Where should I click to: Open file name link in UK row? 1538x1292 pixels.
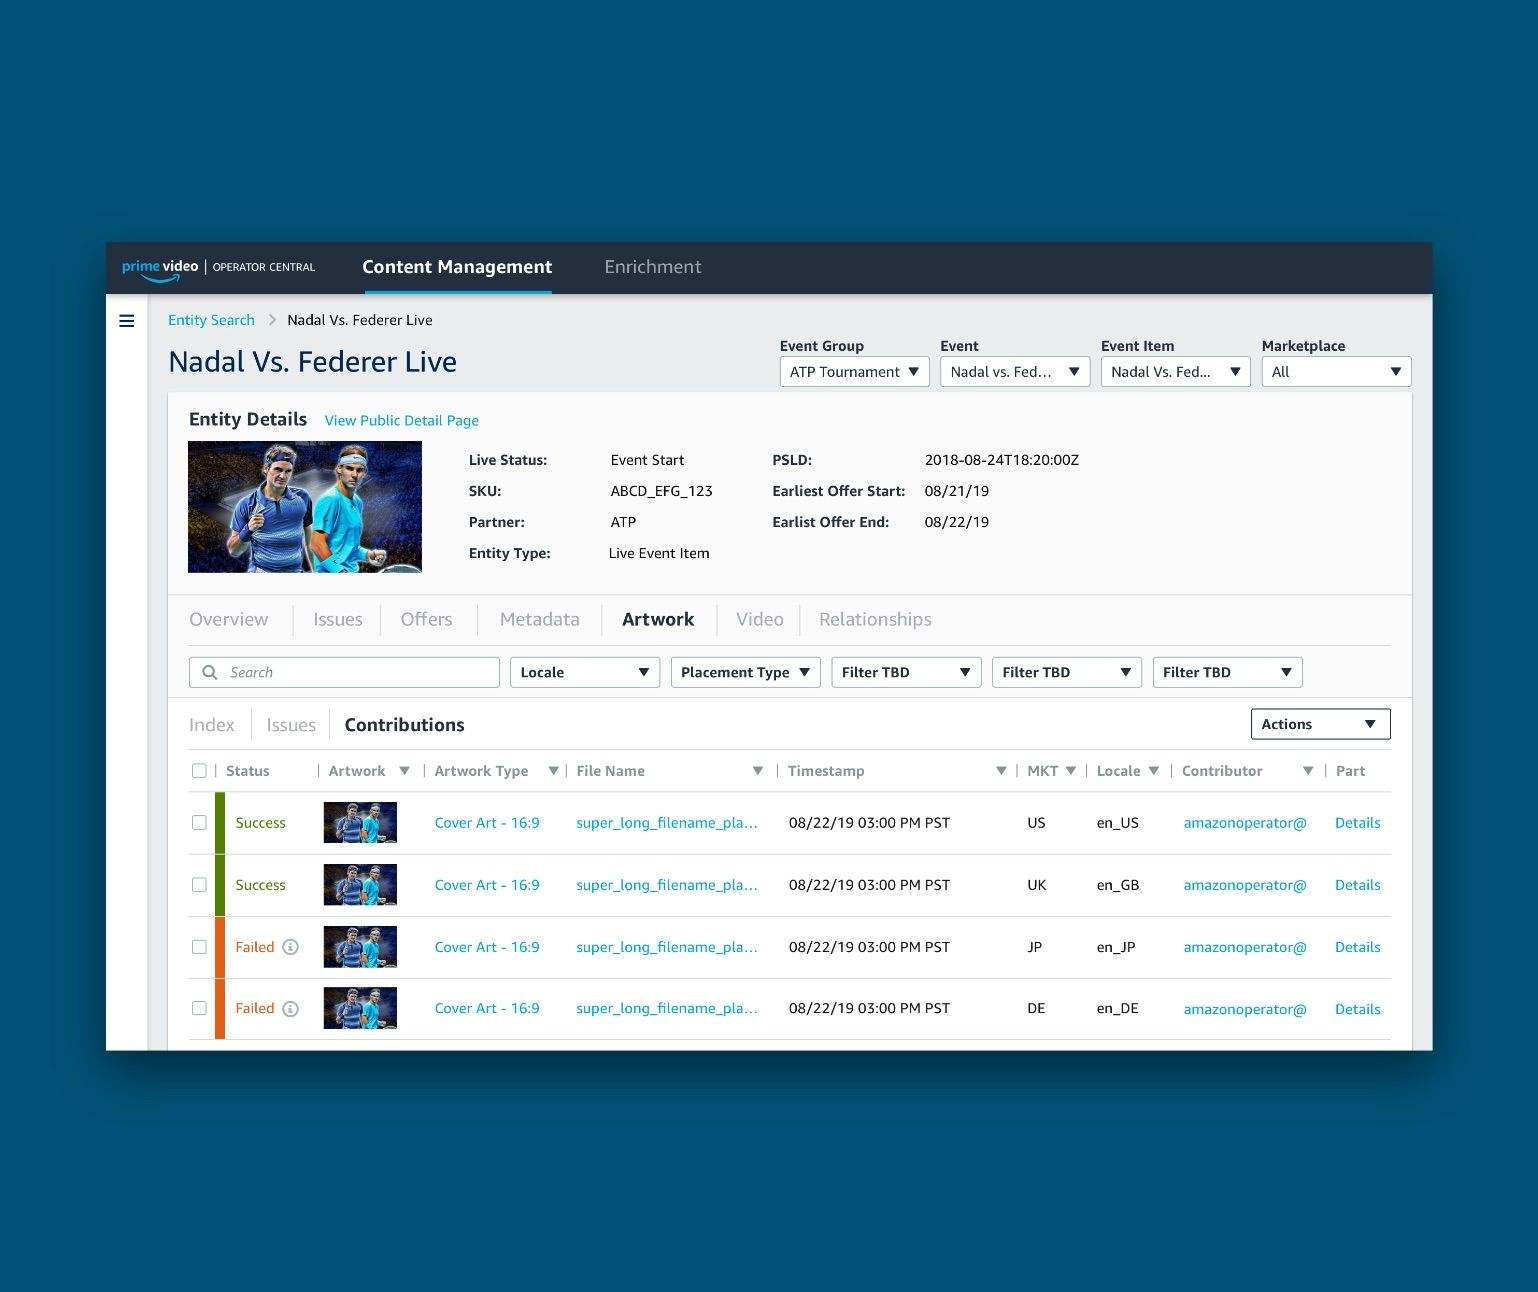tap(667, 885)
